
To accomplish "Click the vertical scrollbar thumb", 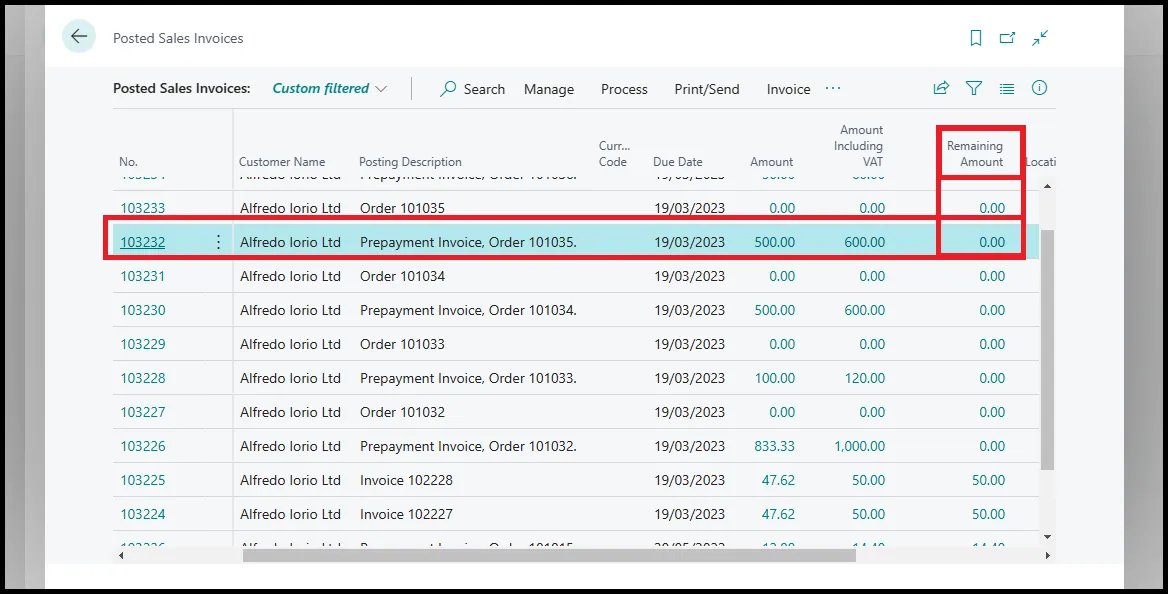I will click(x=1047, y=350).
